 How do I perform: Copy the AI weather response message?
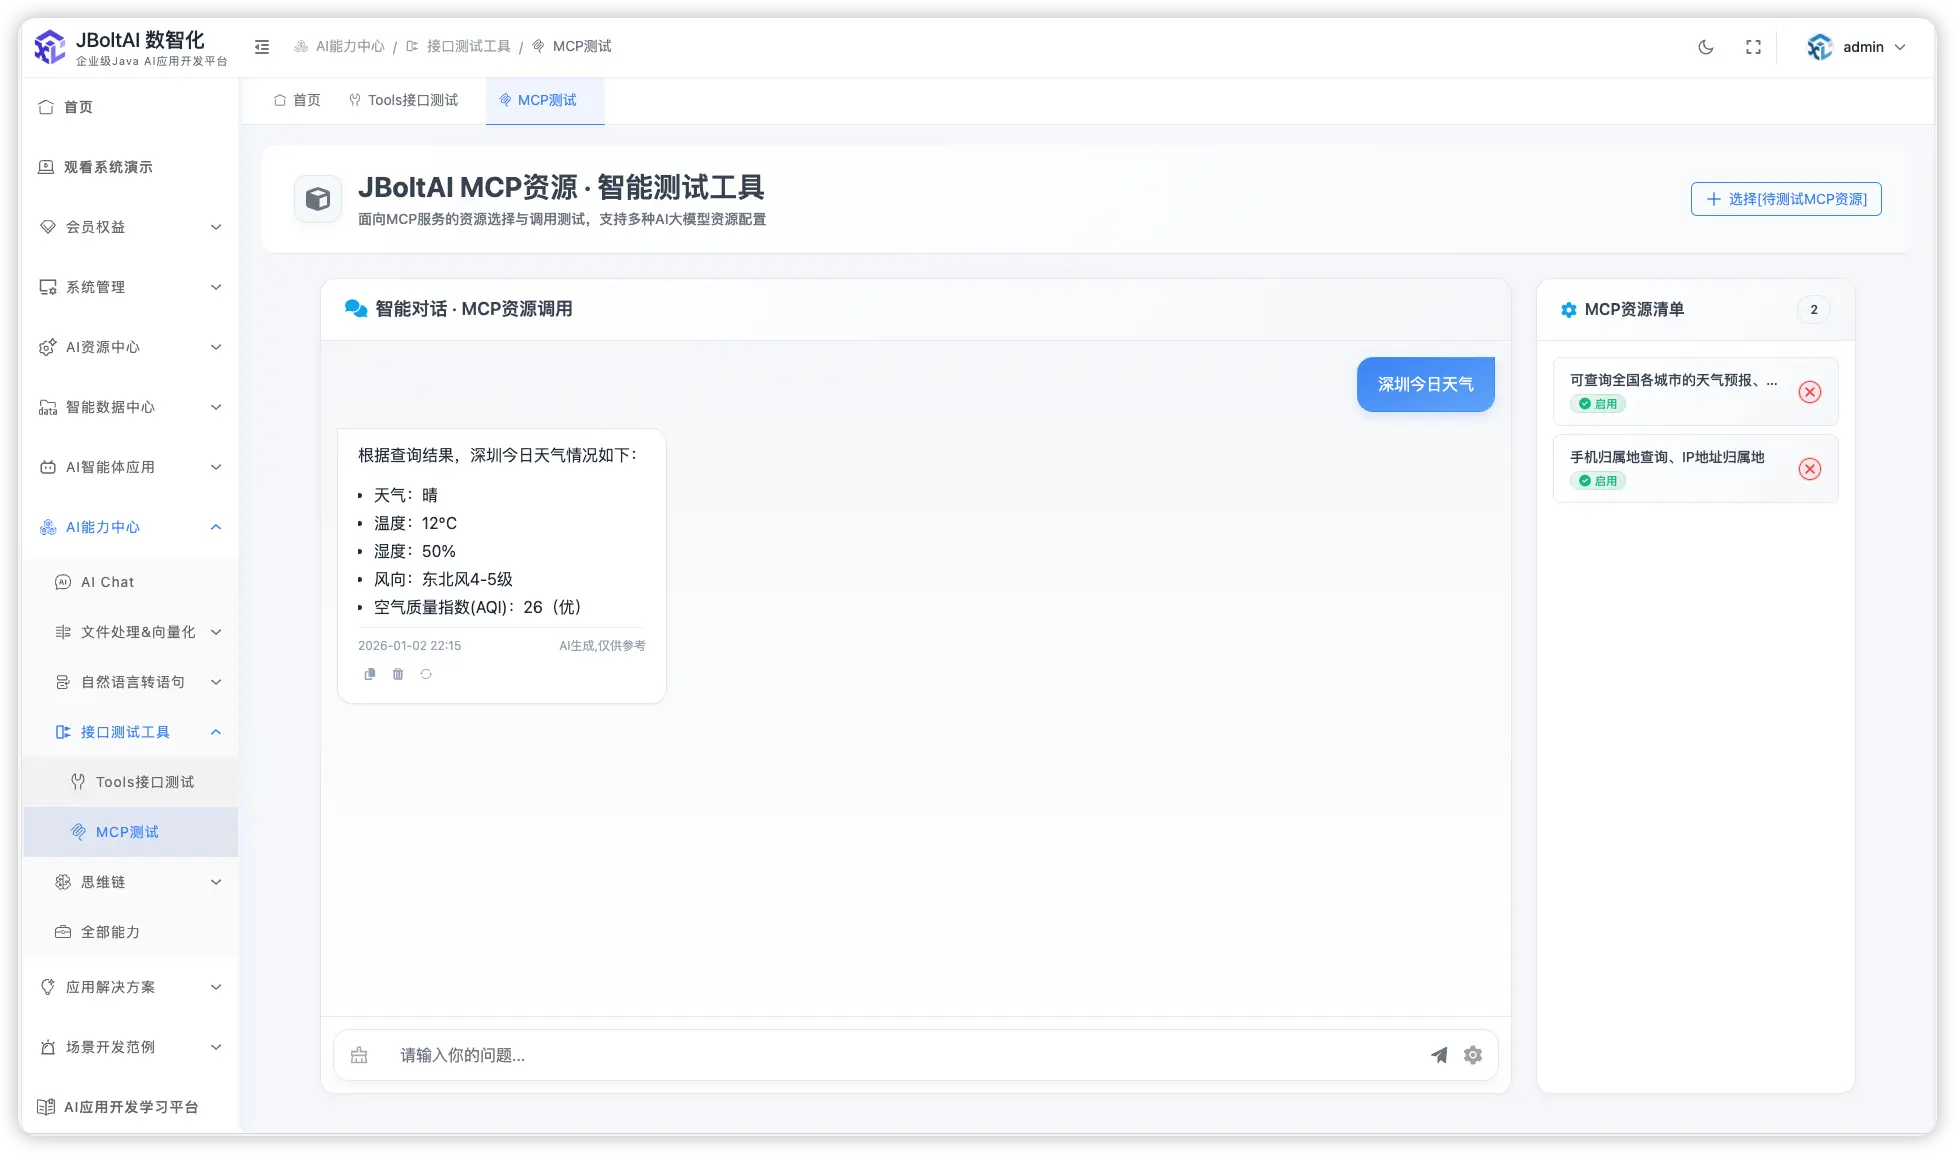coord(369,674)
